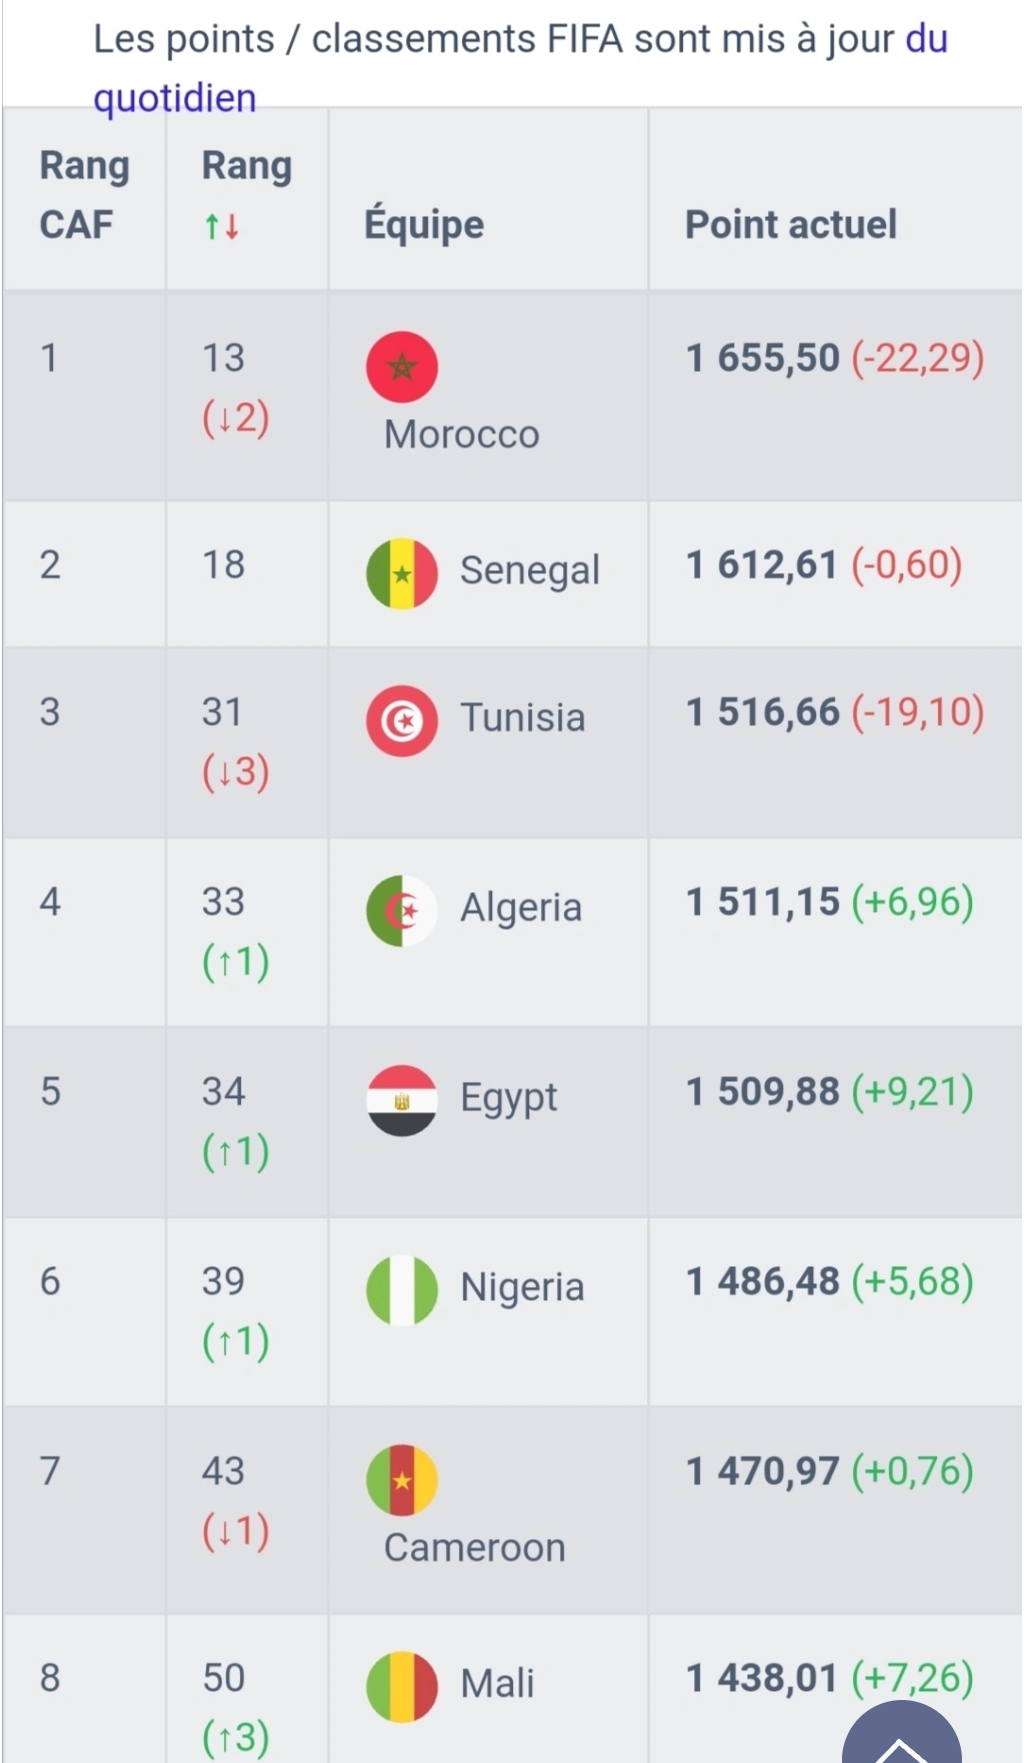Select the Egypt team name
1028x1763 pixels.
[508, 1098]
